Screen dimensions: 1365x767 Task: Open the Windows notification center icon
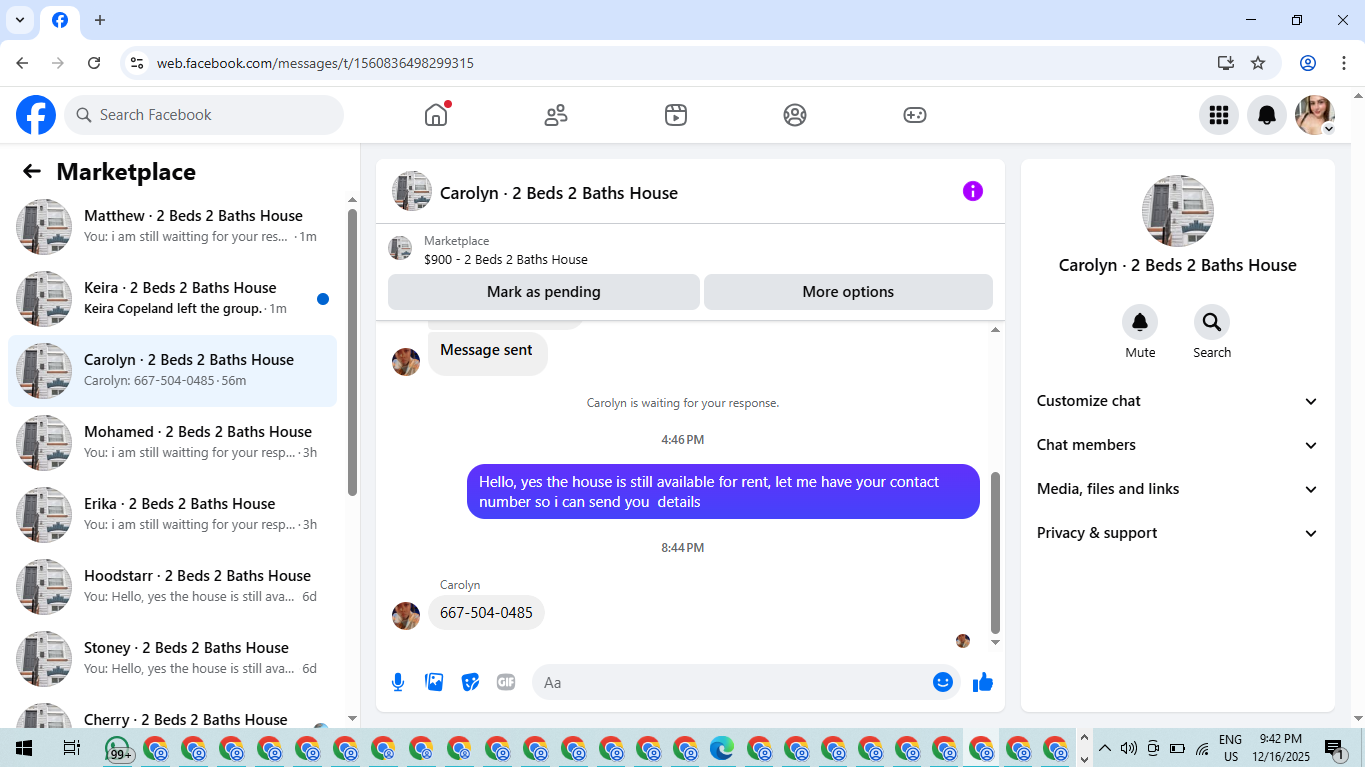(x=1334, y=748)
